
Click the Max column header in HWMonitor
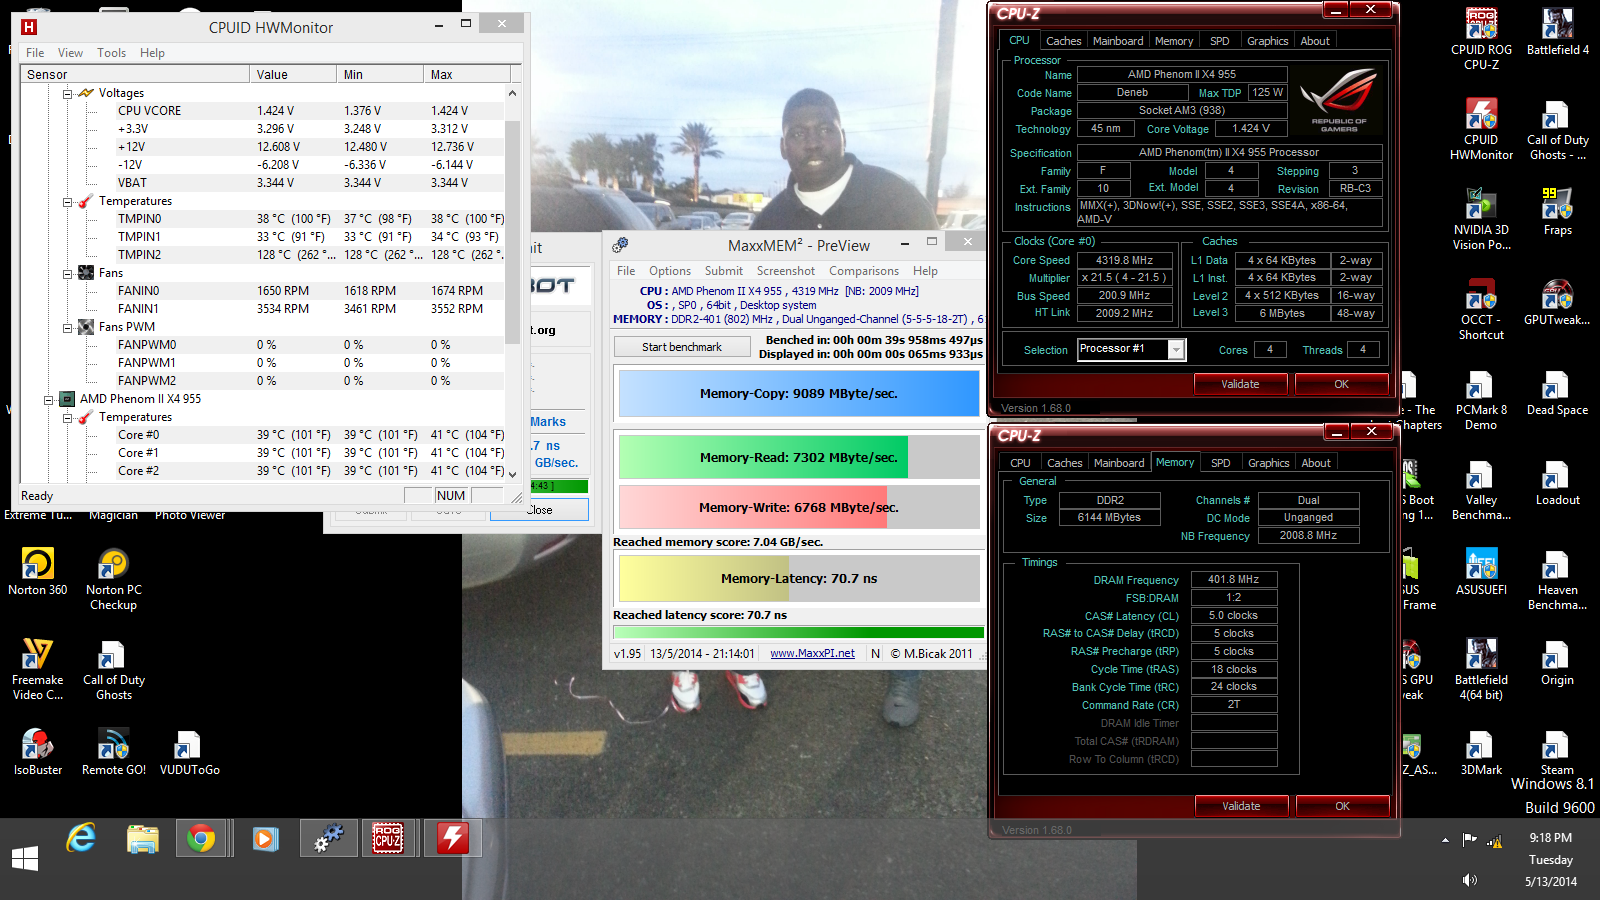[x=466, y=75]
